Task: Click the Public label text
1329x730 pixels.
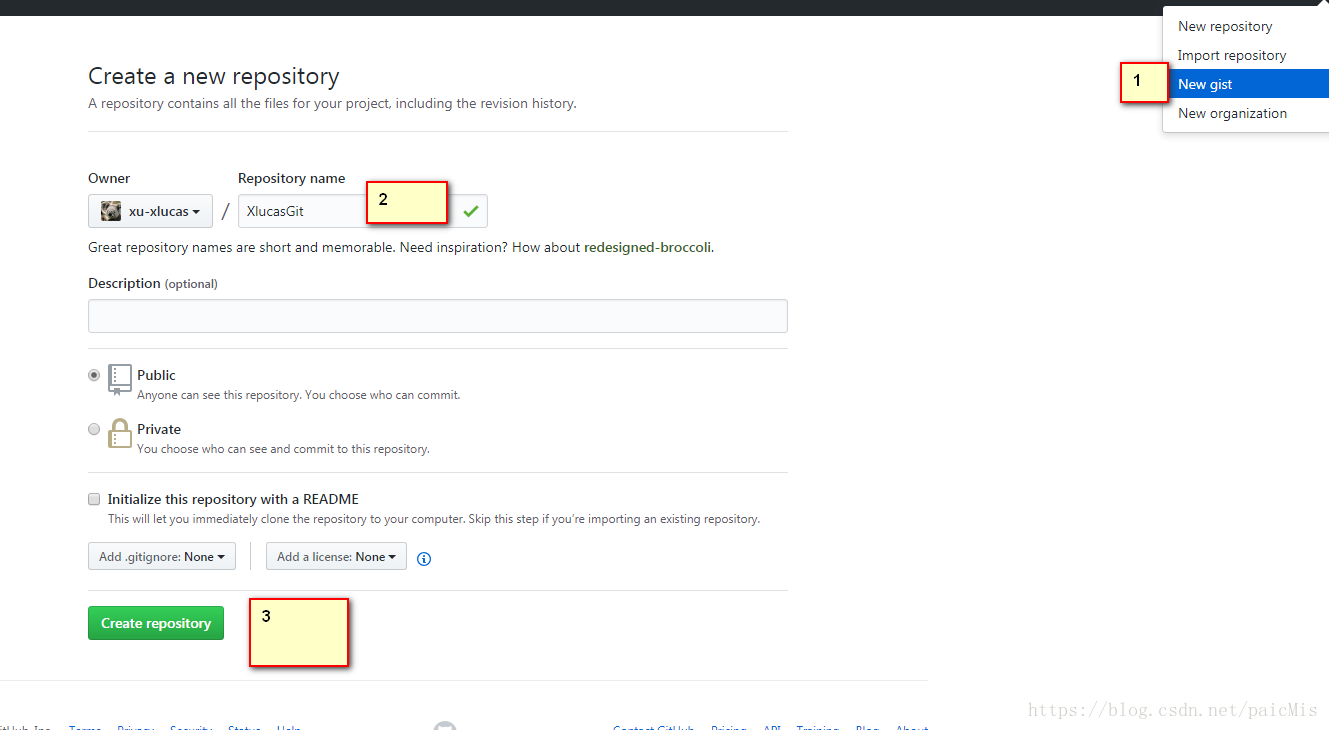Action: pos(156,375)
